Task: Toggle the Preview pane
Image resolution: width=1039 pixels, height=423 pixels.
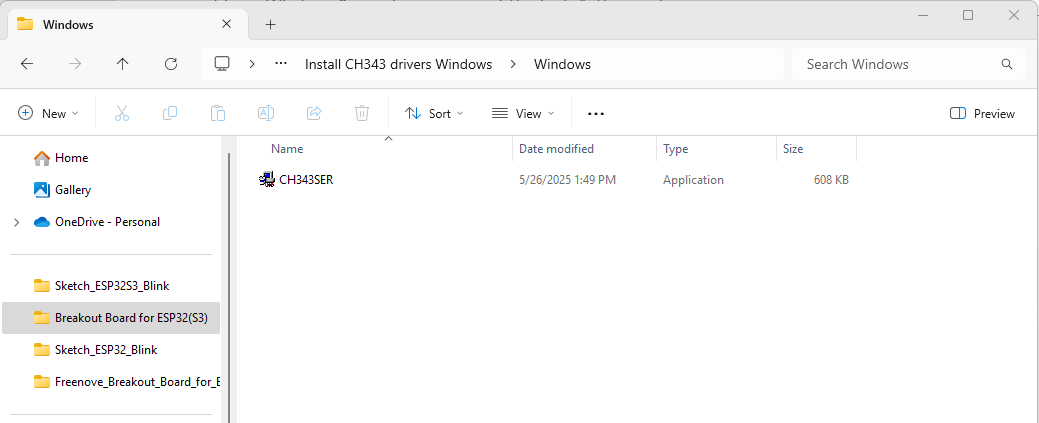Action: click(982, 113)
